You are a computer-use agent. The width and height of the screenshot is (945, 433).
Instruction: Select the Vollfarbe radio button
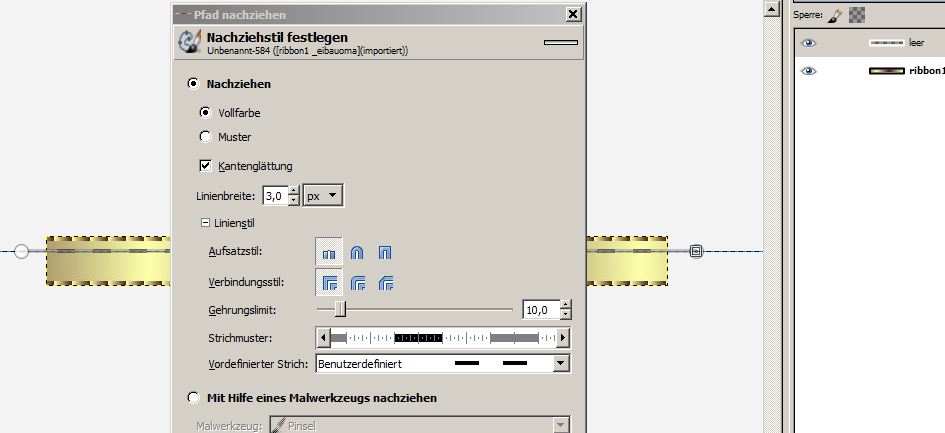point(206,113)
